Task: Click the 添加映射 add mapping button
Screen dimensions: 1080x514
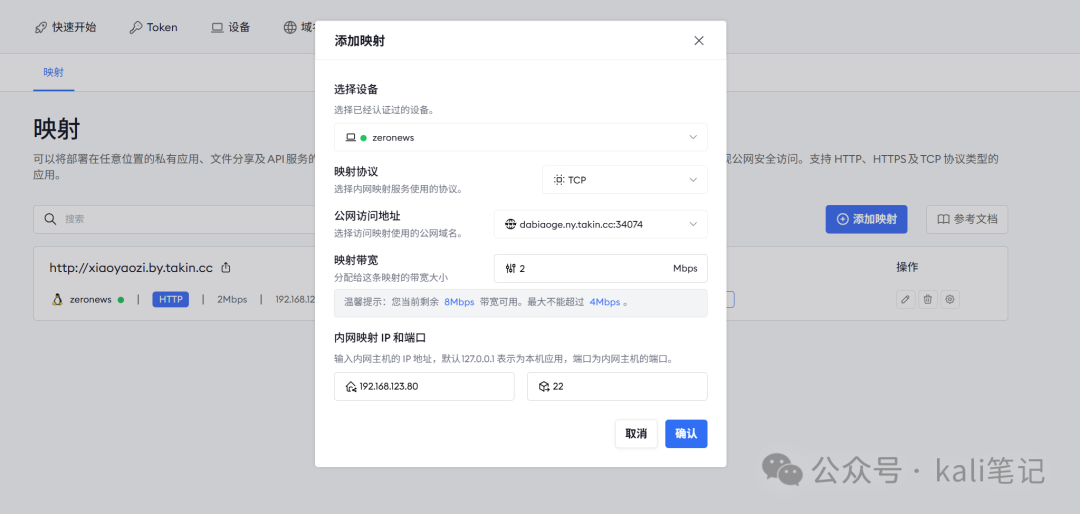Action: click(866, 219)
